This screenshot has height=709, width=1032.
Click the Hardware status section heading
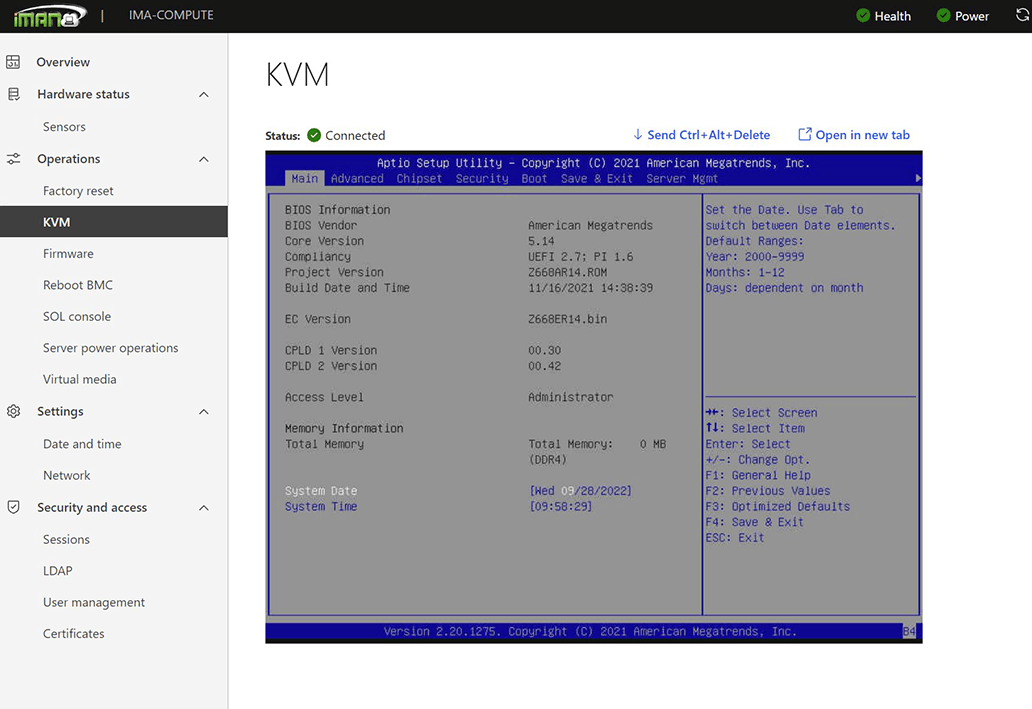pyautogui.click(x=83, y=94)
